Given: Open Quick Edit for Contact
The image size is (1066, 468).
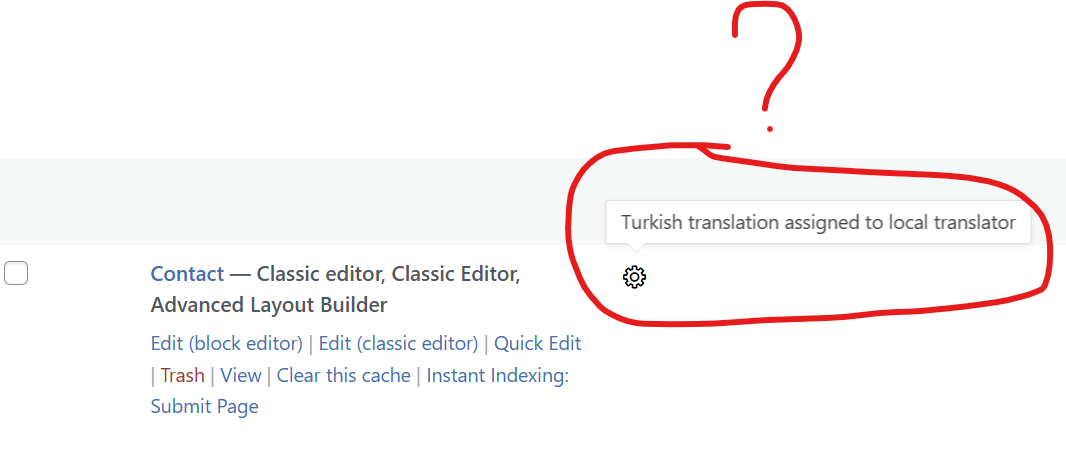Looking at the screenshot, I should [x=538, y=344].
